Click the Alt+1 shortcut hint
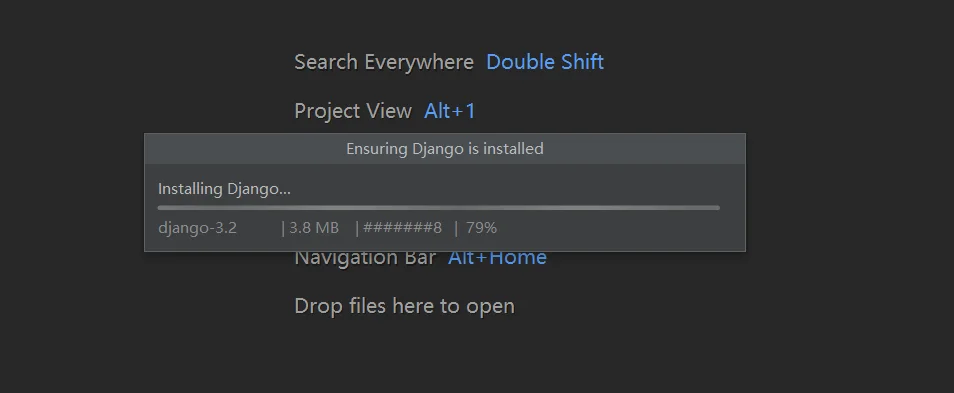954x393 pixels. (450, 111)
